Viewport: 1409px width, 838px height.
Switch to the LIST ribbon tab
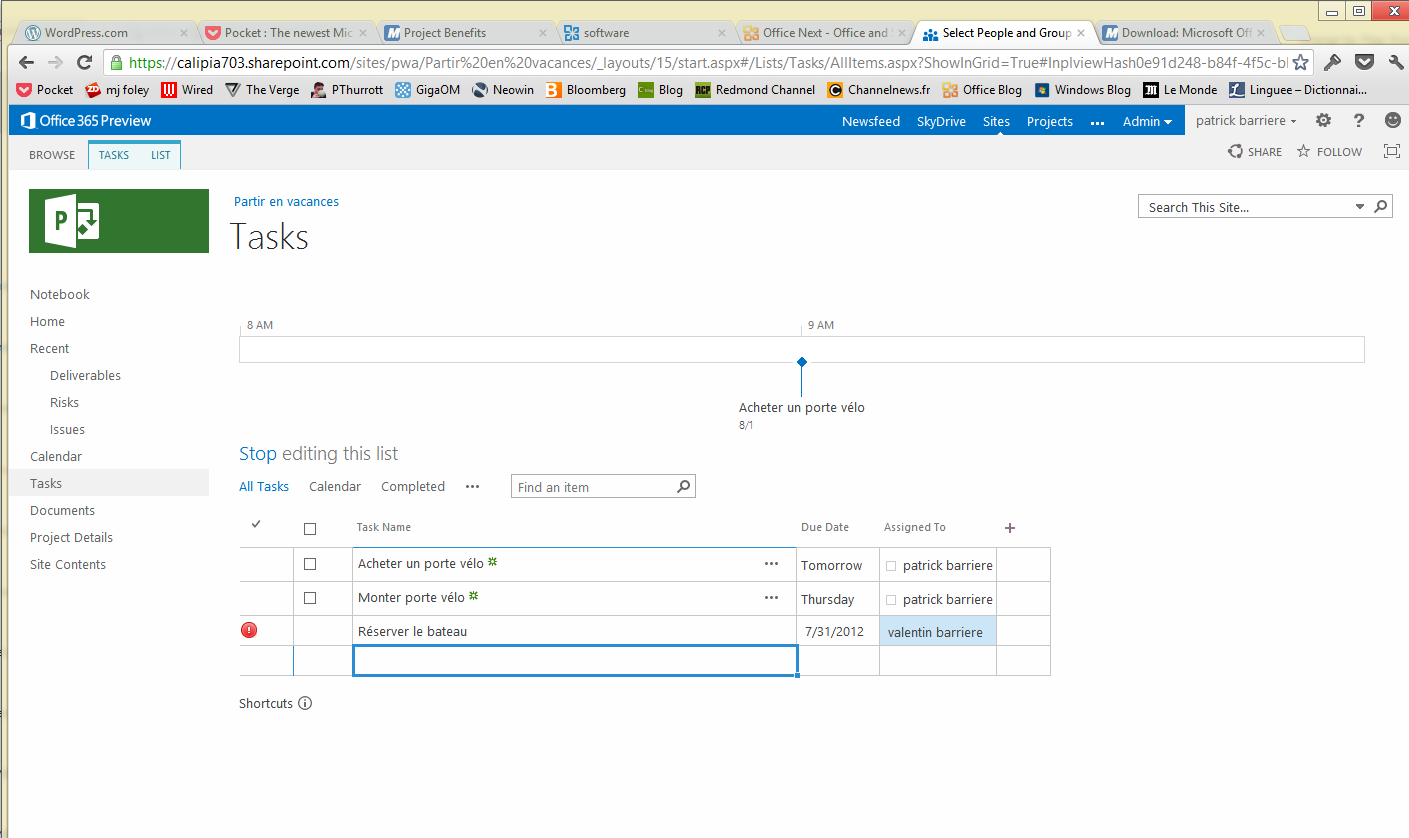tap(160, 155)
